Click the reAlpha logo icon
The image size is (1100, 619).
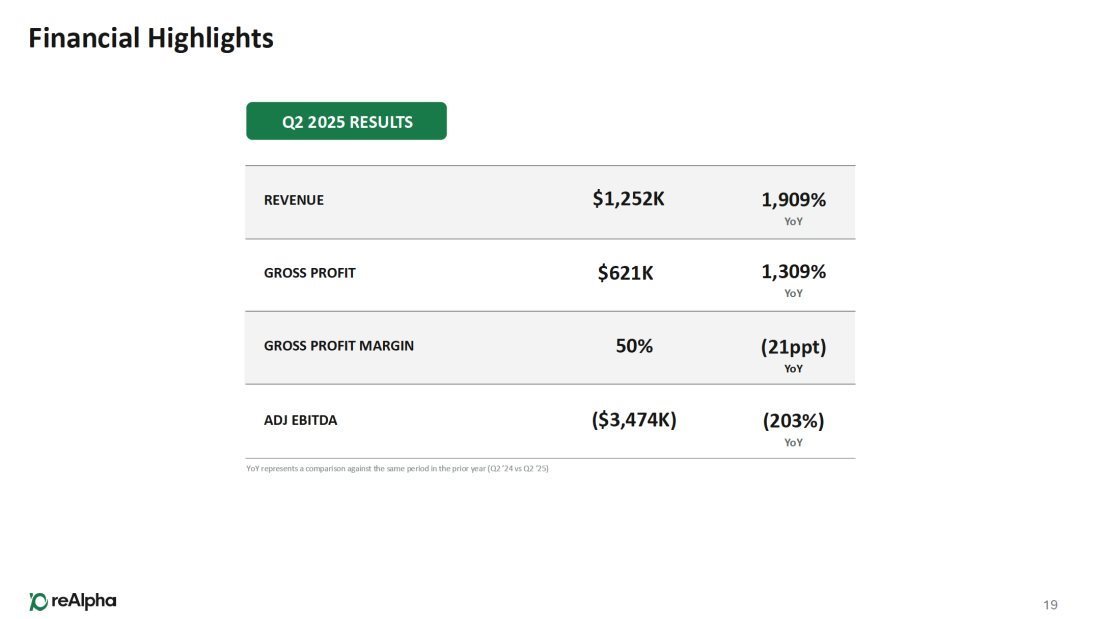tap(38, 601)
